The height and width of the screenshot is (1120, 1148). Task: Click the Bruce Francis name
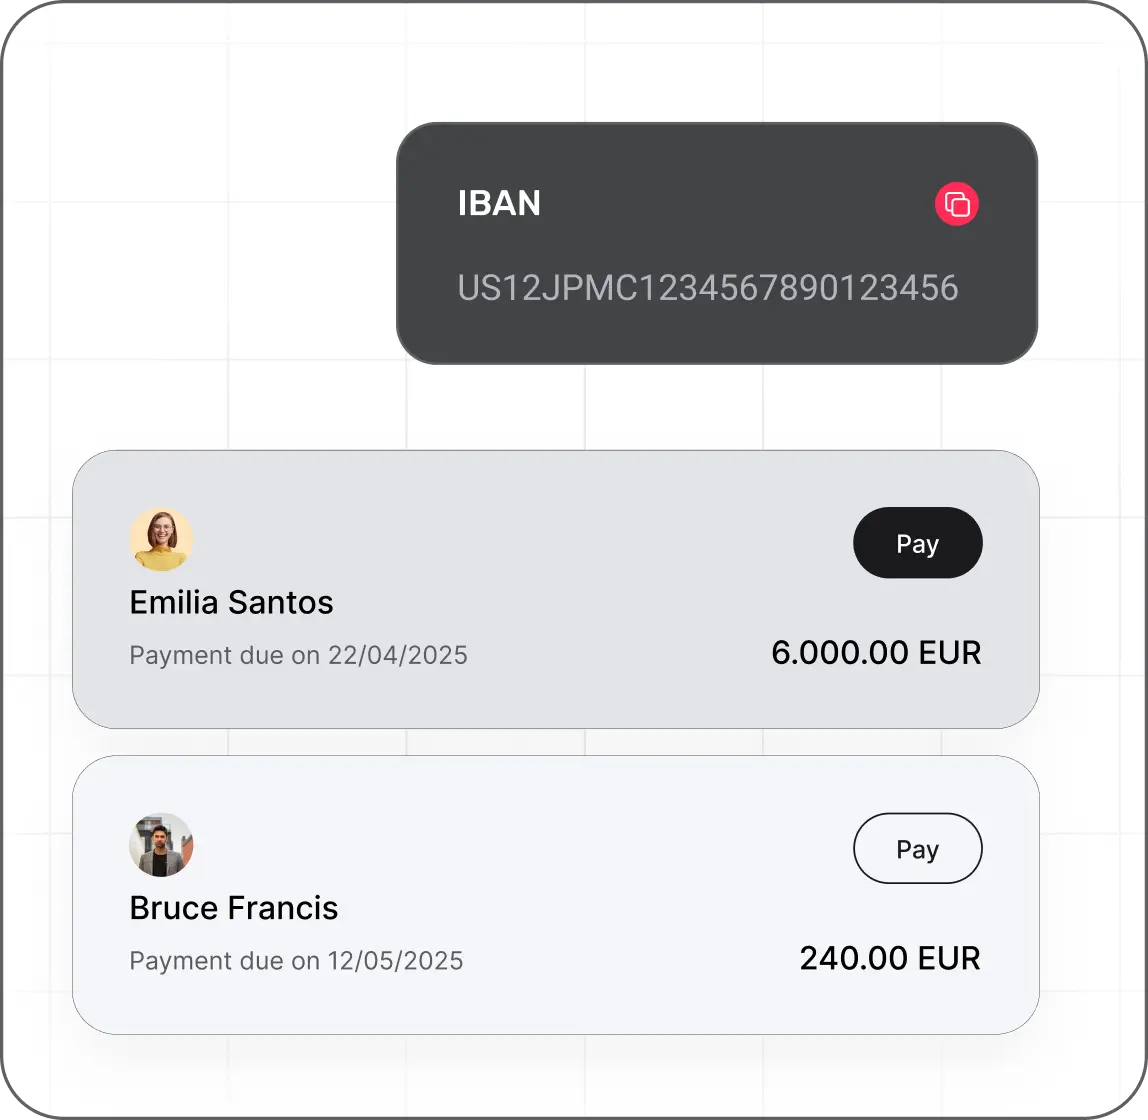pos(234,908)
